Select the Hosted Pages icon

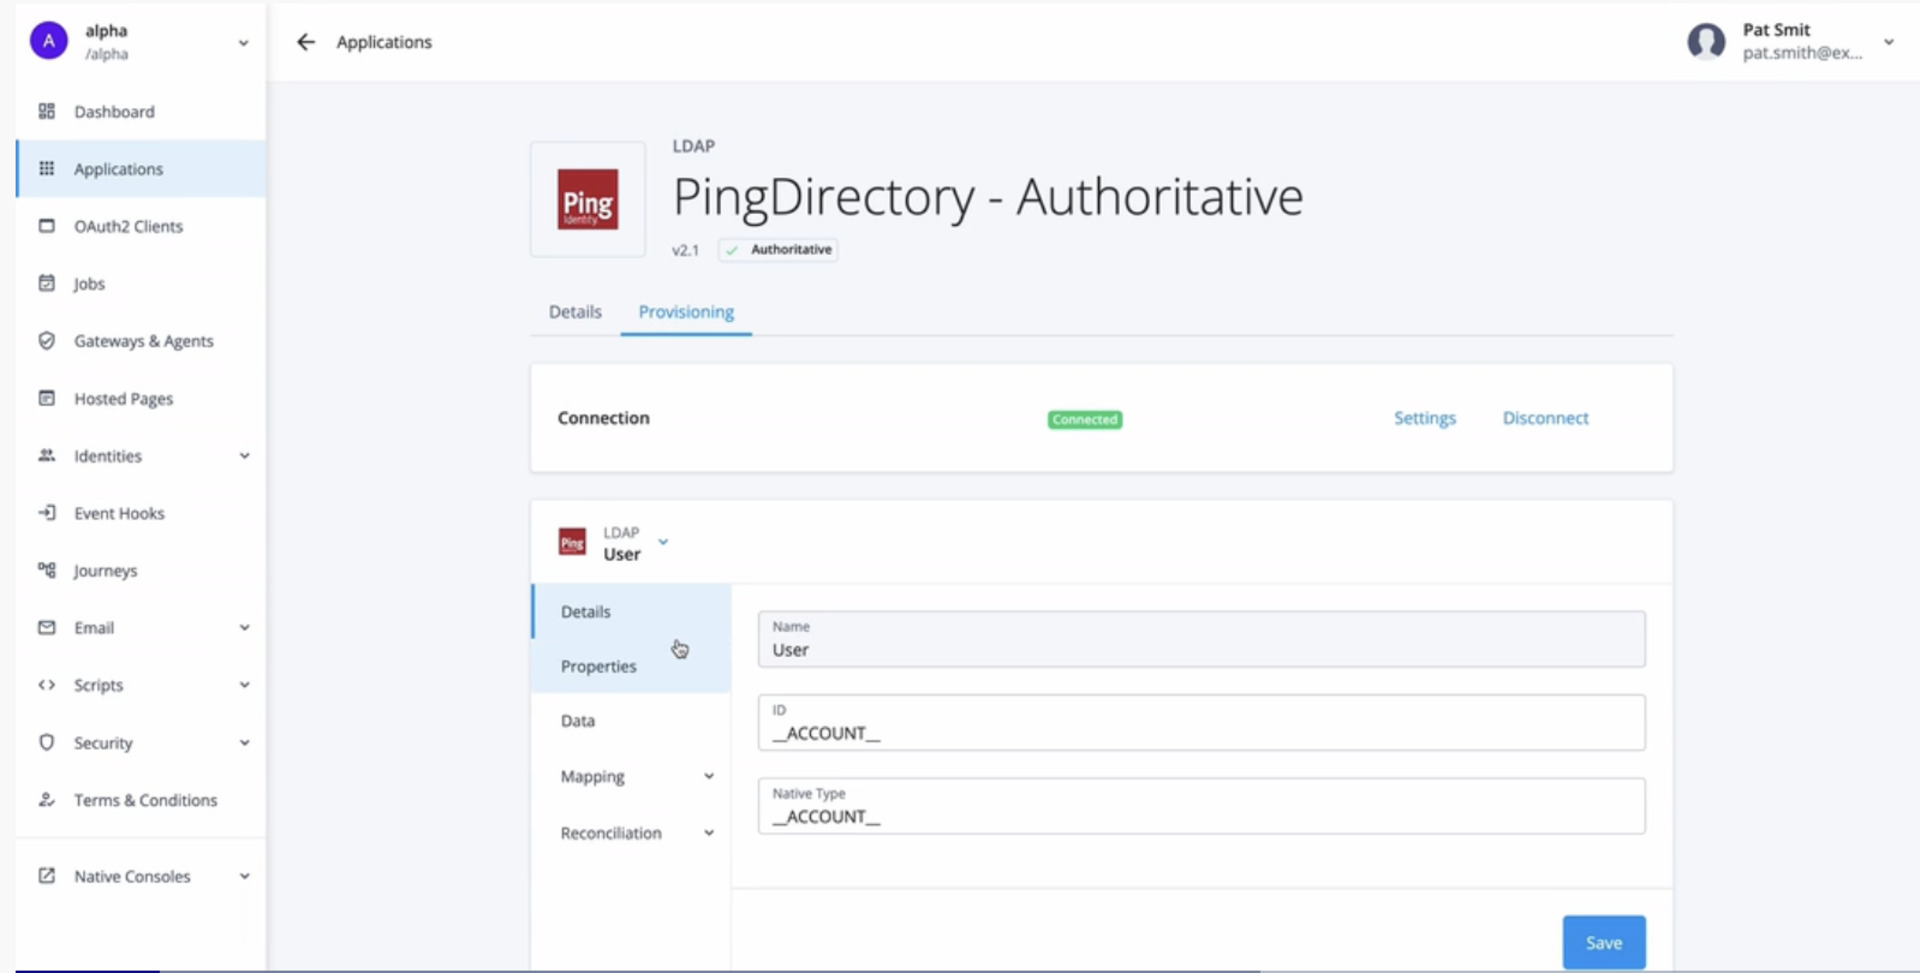[46, 398]
